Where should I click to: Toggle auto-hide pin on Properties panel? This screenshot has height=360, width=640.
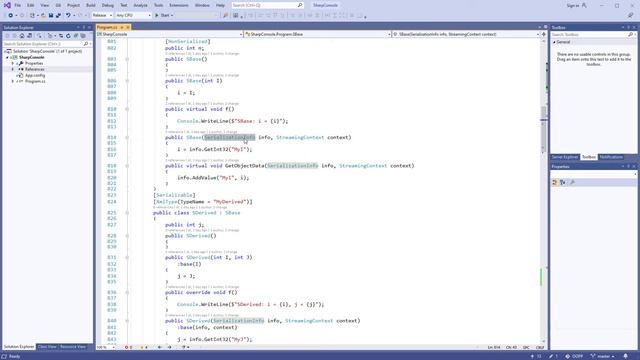629,167
